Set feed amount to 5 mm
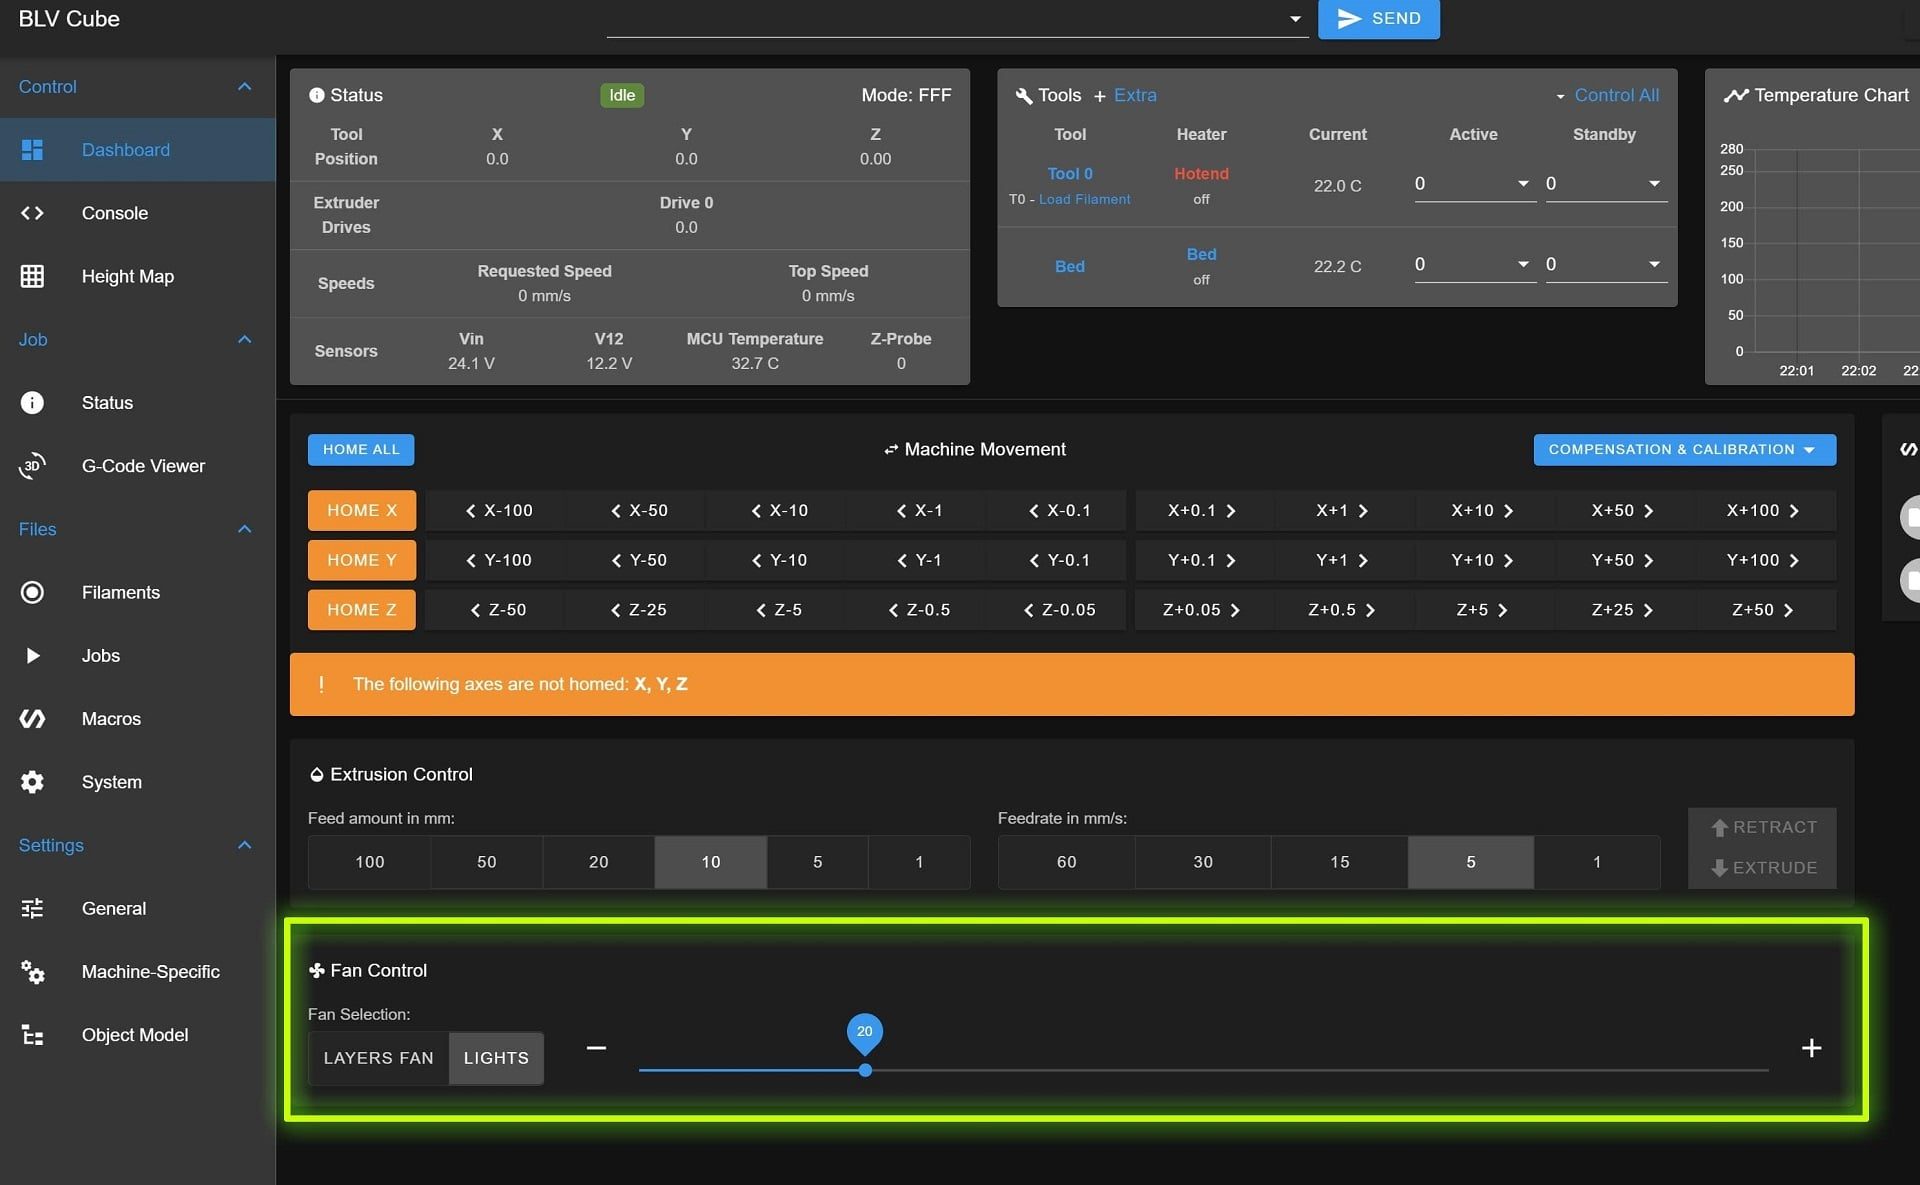This screenshot has height=1185, width=1920. [818, 862]
